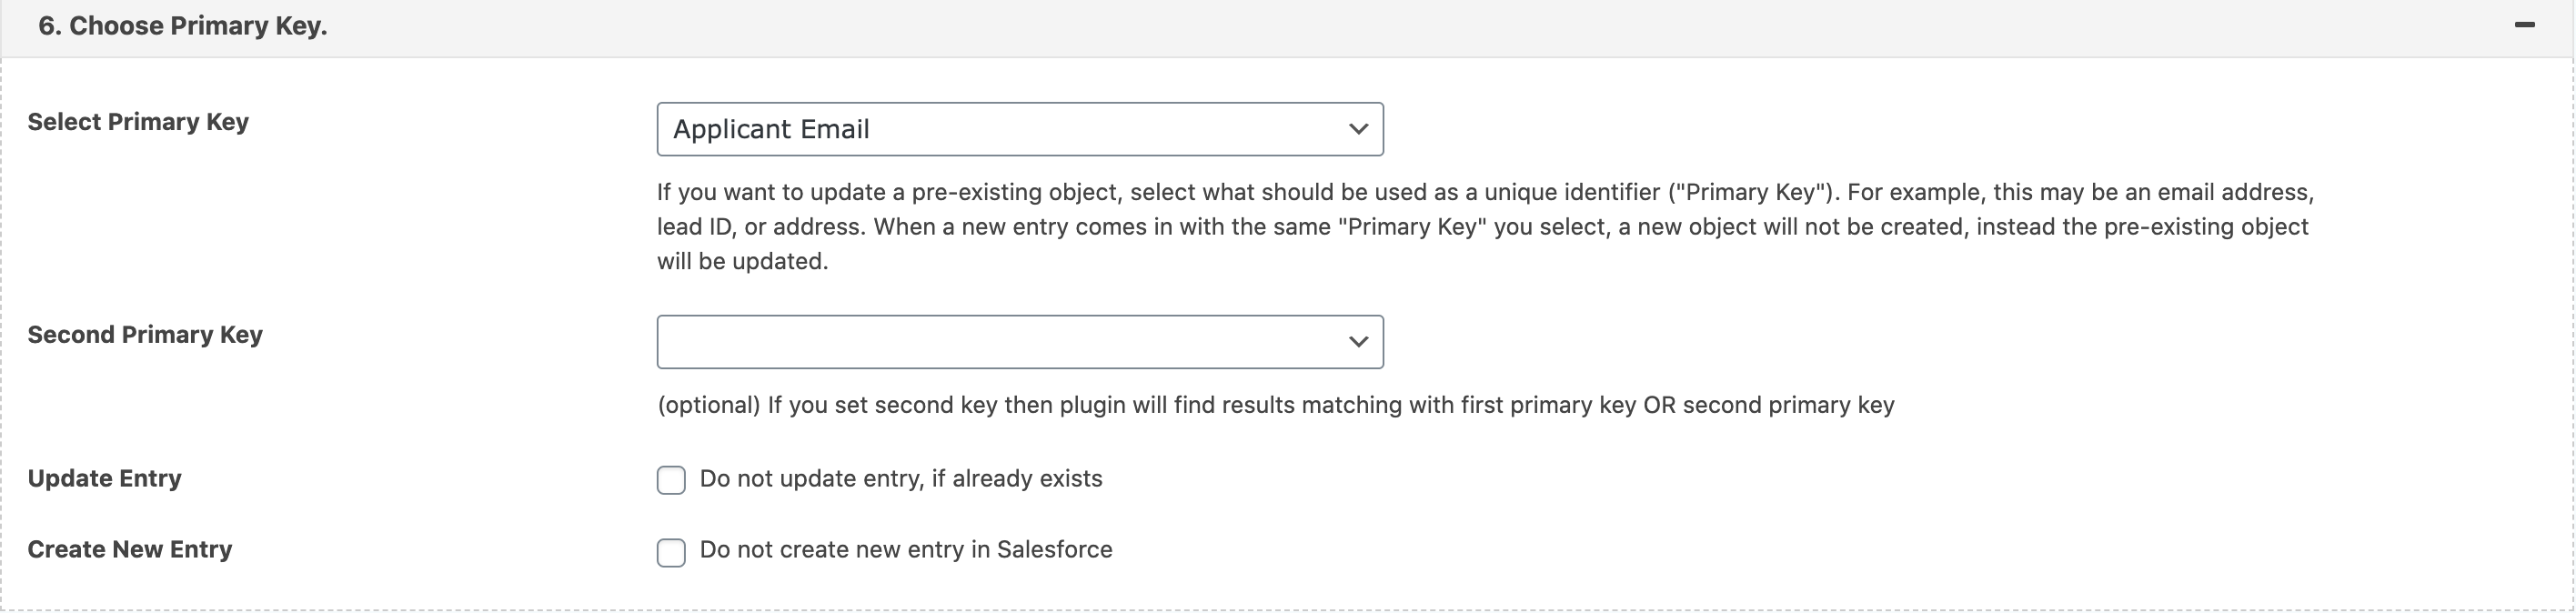2576x613 pixels.
Task: Click chevron arrow of Applicant Email dropdown
Action: (x=1357, y=129)
